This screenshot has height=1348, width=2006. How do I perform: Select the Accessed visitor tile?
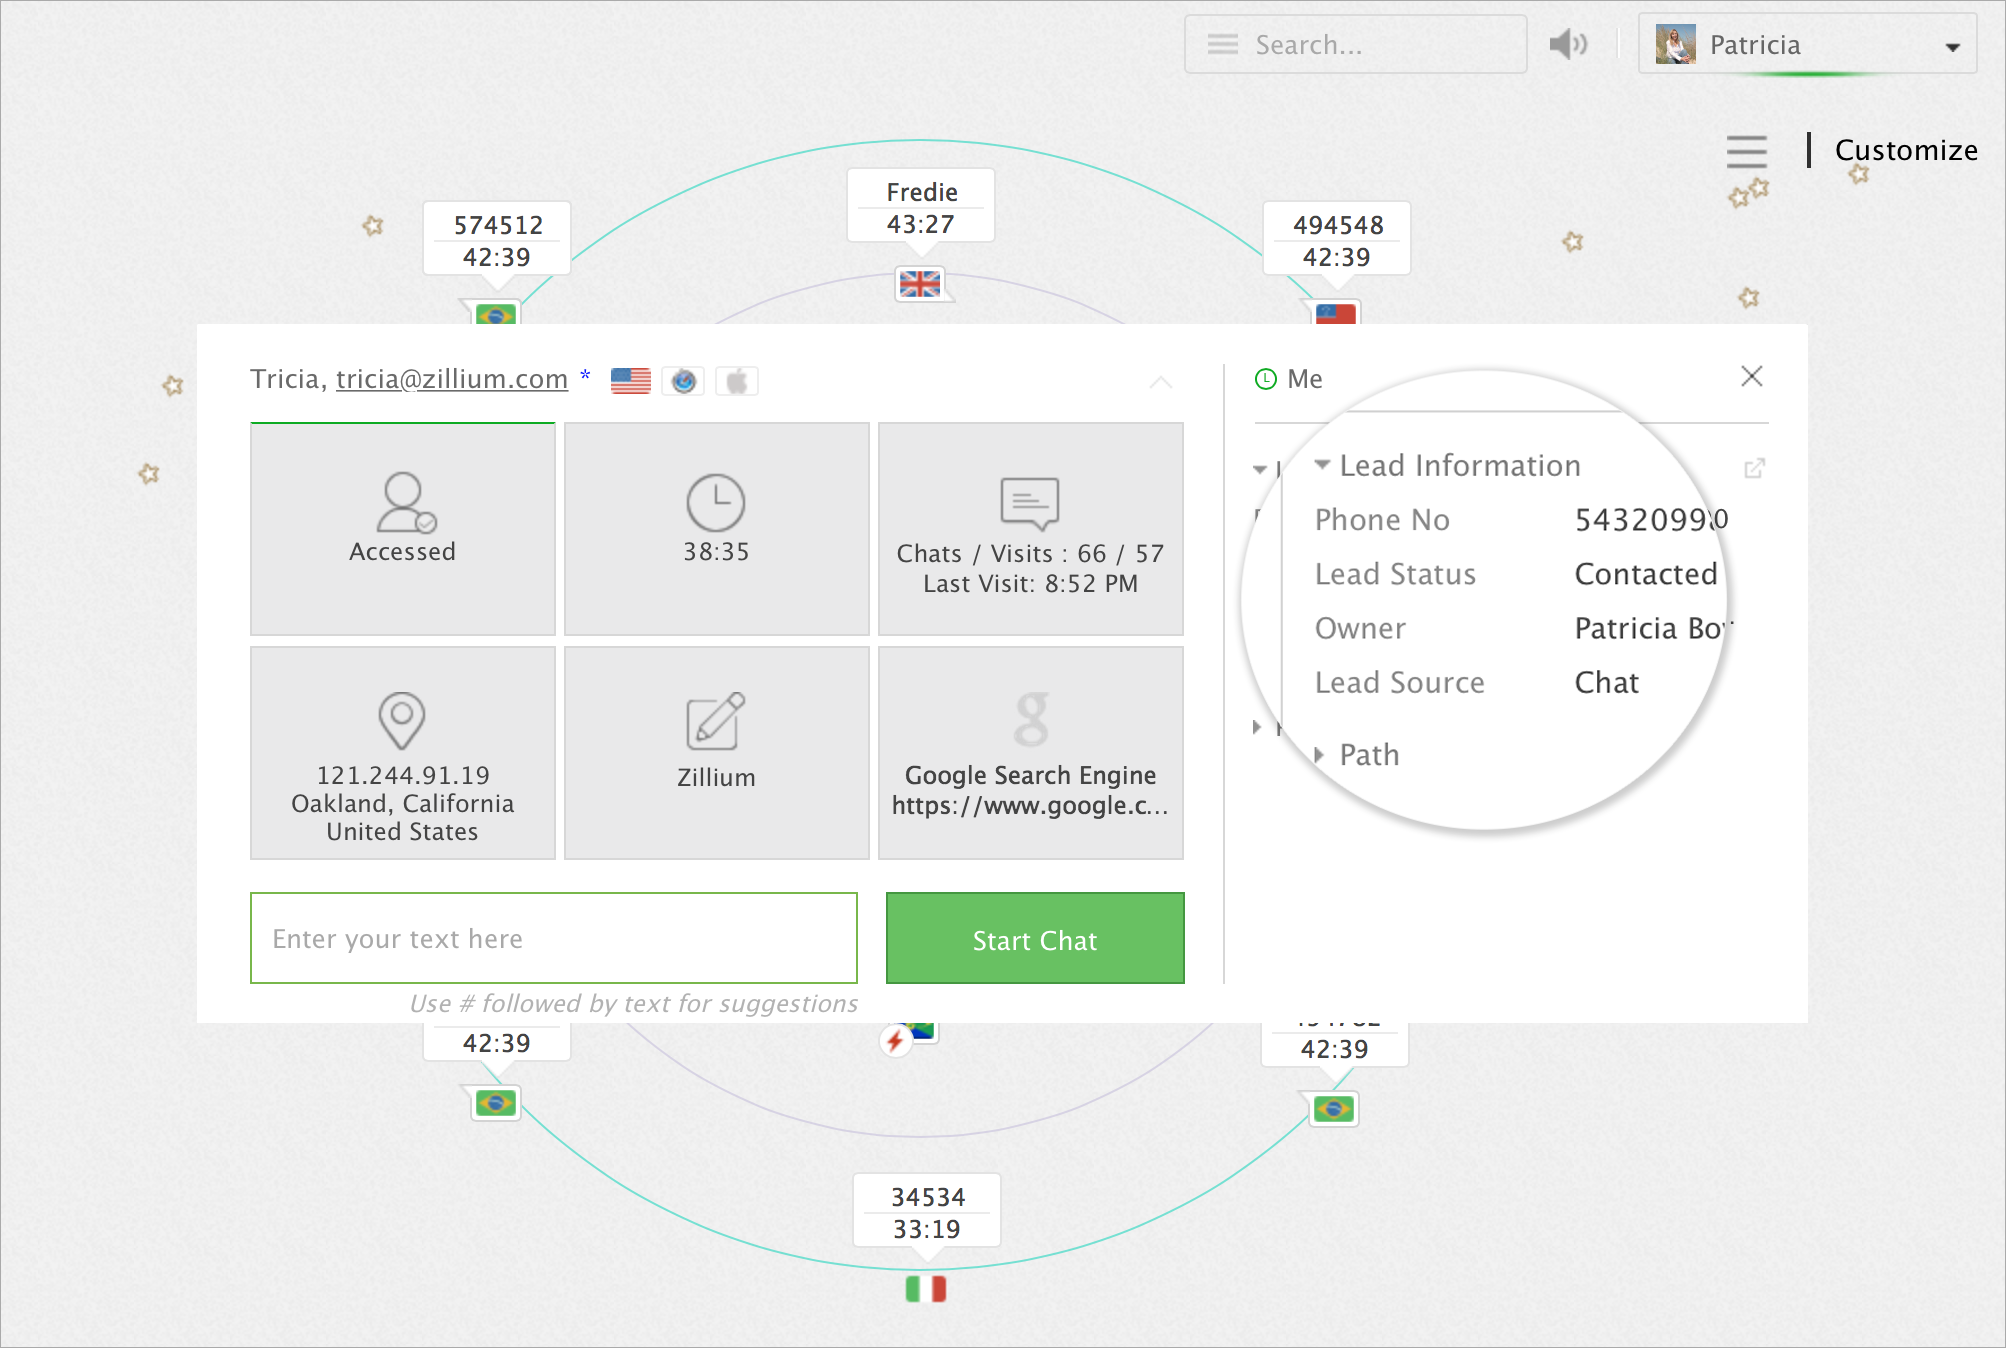(402, 528)
